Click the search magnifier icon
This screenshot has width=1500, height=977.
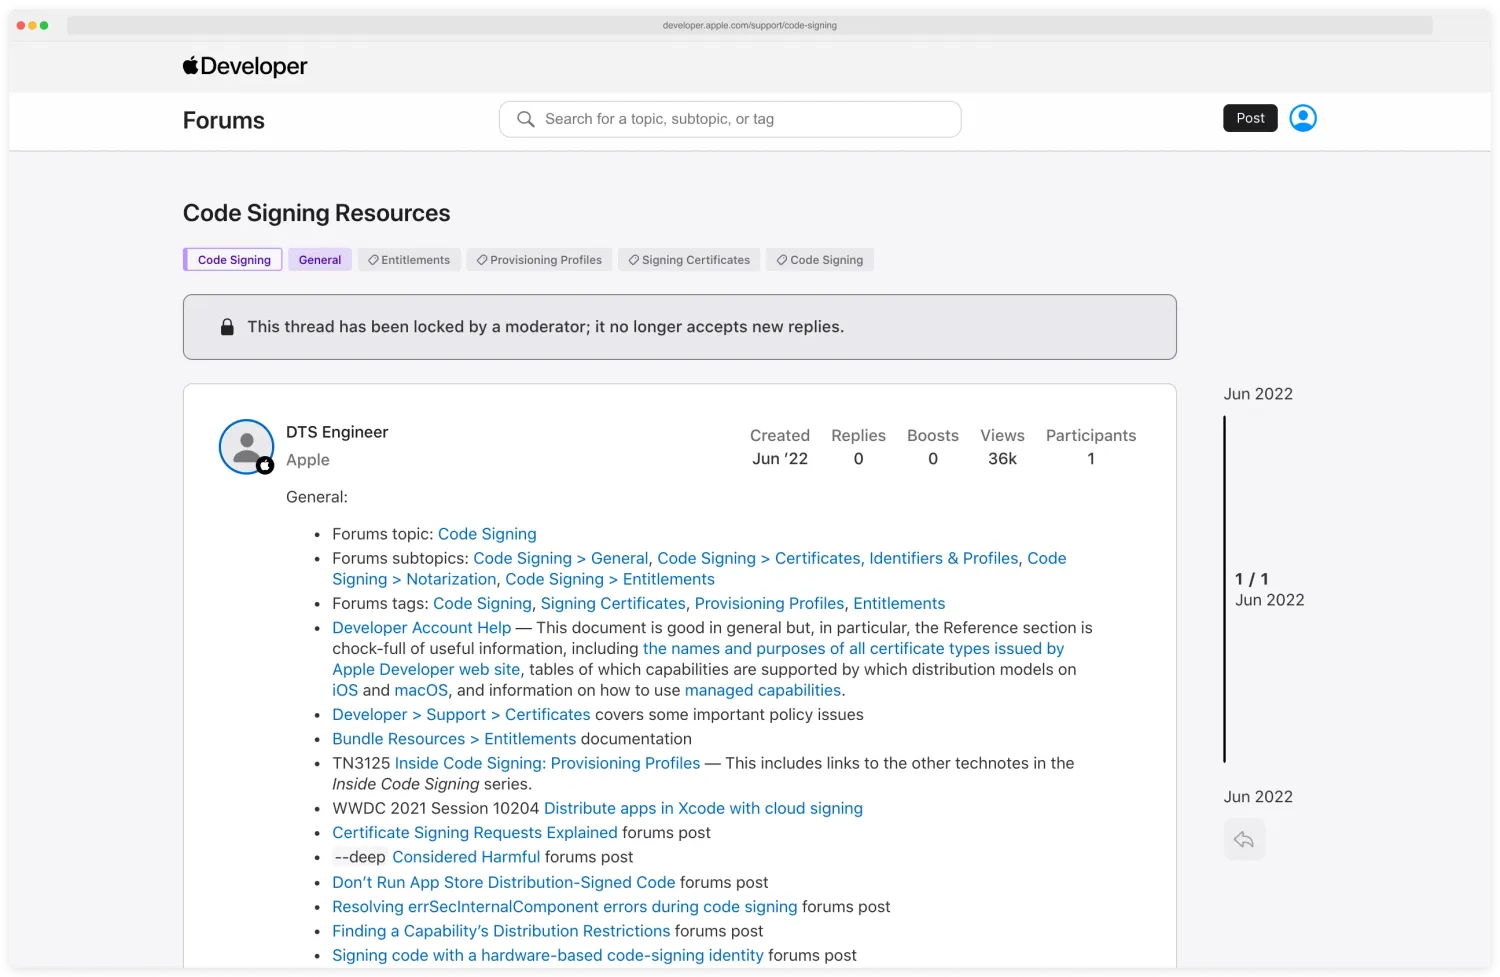[525, 119]
